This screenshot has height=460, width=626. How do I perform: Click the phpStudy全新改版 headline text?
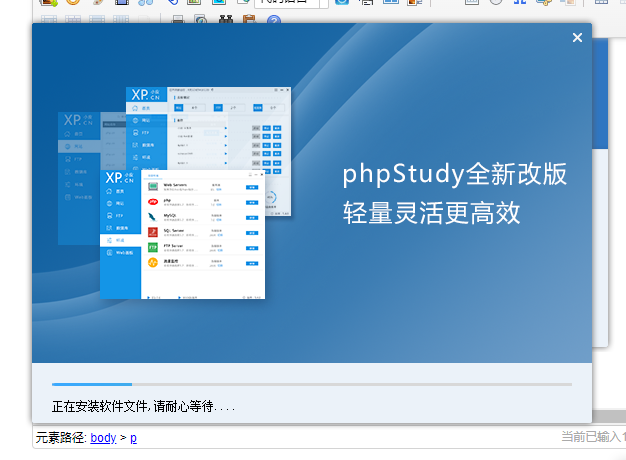click(x=455, y=175)
